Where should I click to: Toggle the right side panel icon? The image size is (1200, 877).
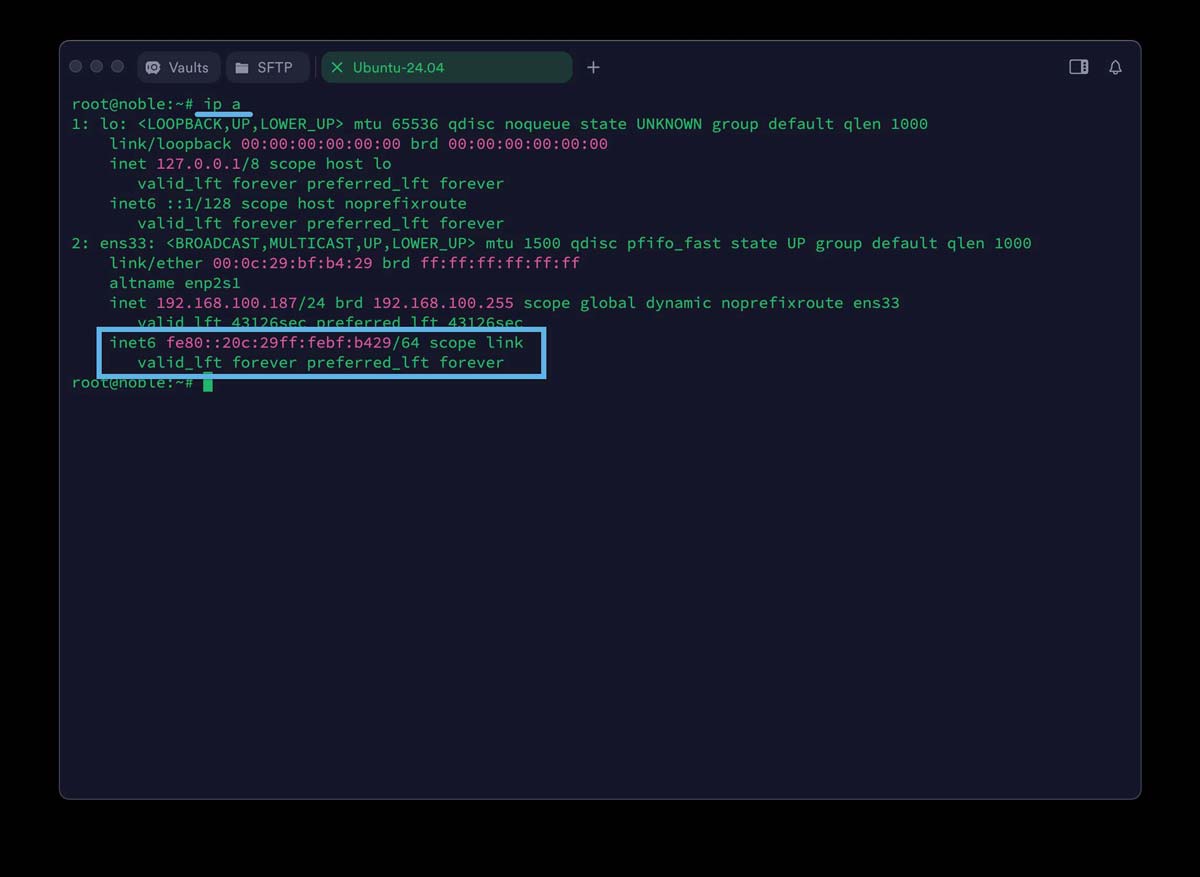tap(1078, 67)
